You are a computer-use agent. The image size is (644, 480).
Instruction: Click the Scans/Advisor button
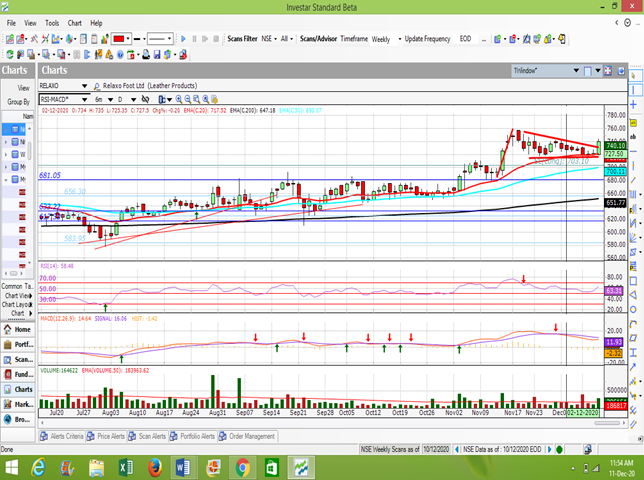pos(317,38)
